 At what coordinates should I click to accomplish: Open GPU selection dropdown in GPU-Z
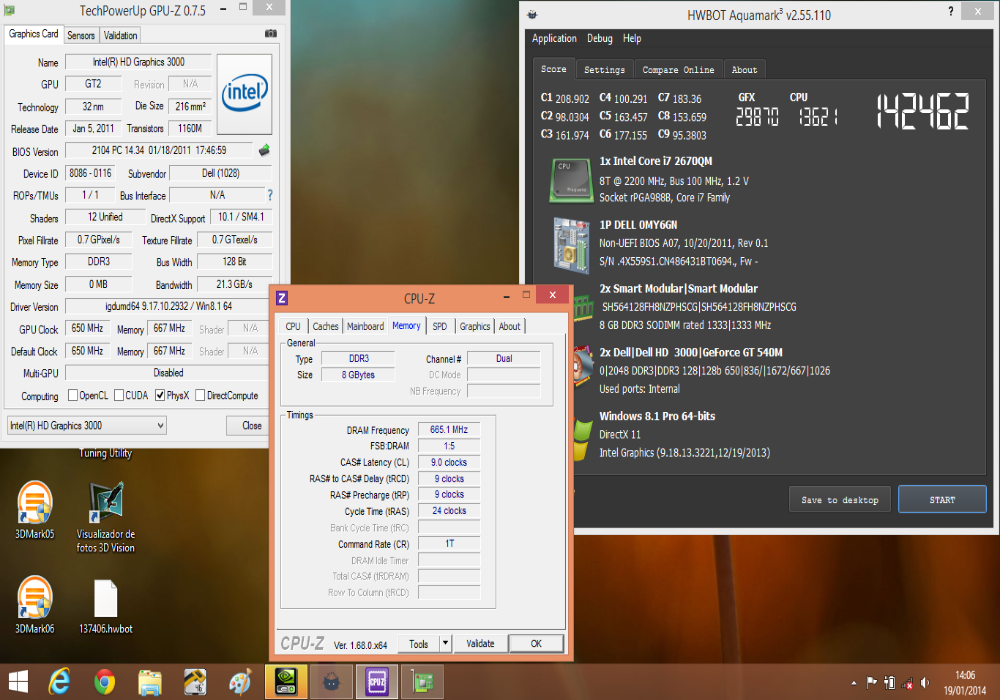coord(87,425)
